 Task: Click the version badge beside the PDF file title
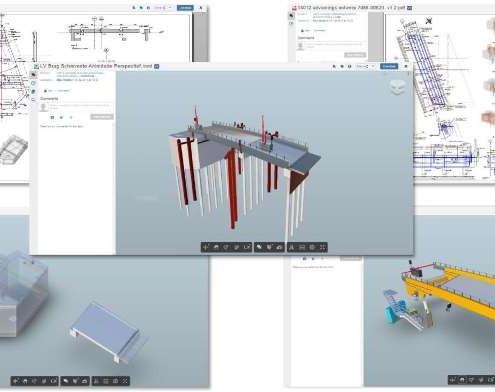[409, 8]
